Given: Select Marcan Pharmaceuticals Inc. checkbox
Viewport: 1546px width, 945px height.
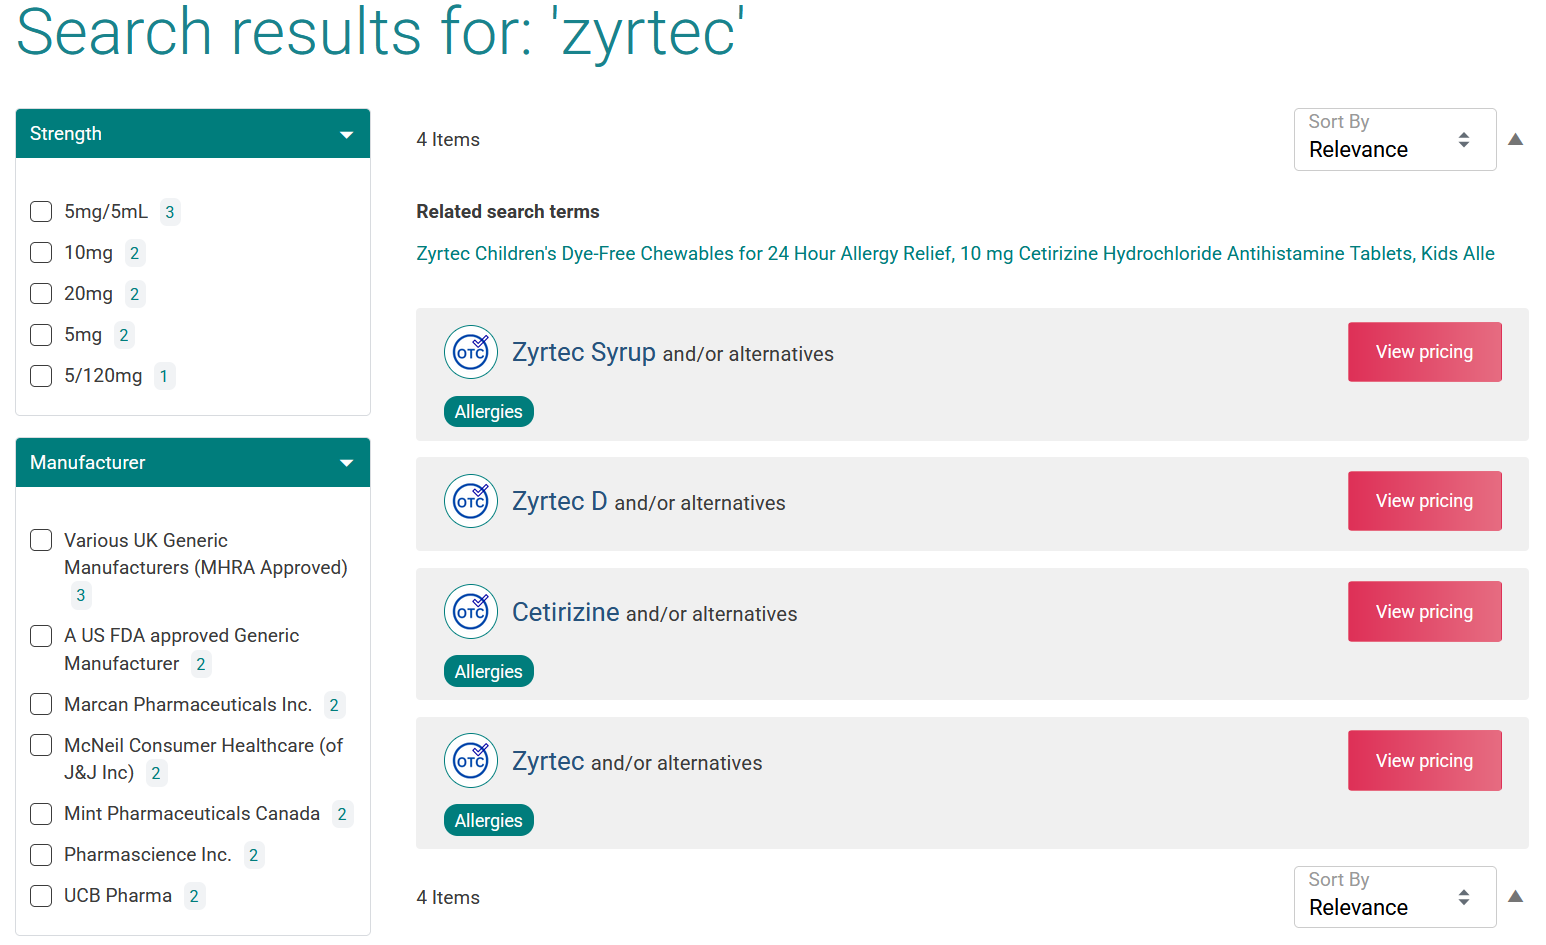Looking at the screenshot, I should [x=41, y=705].
